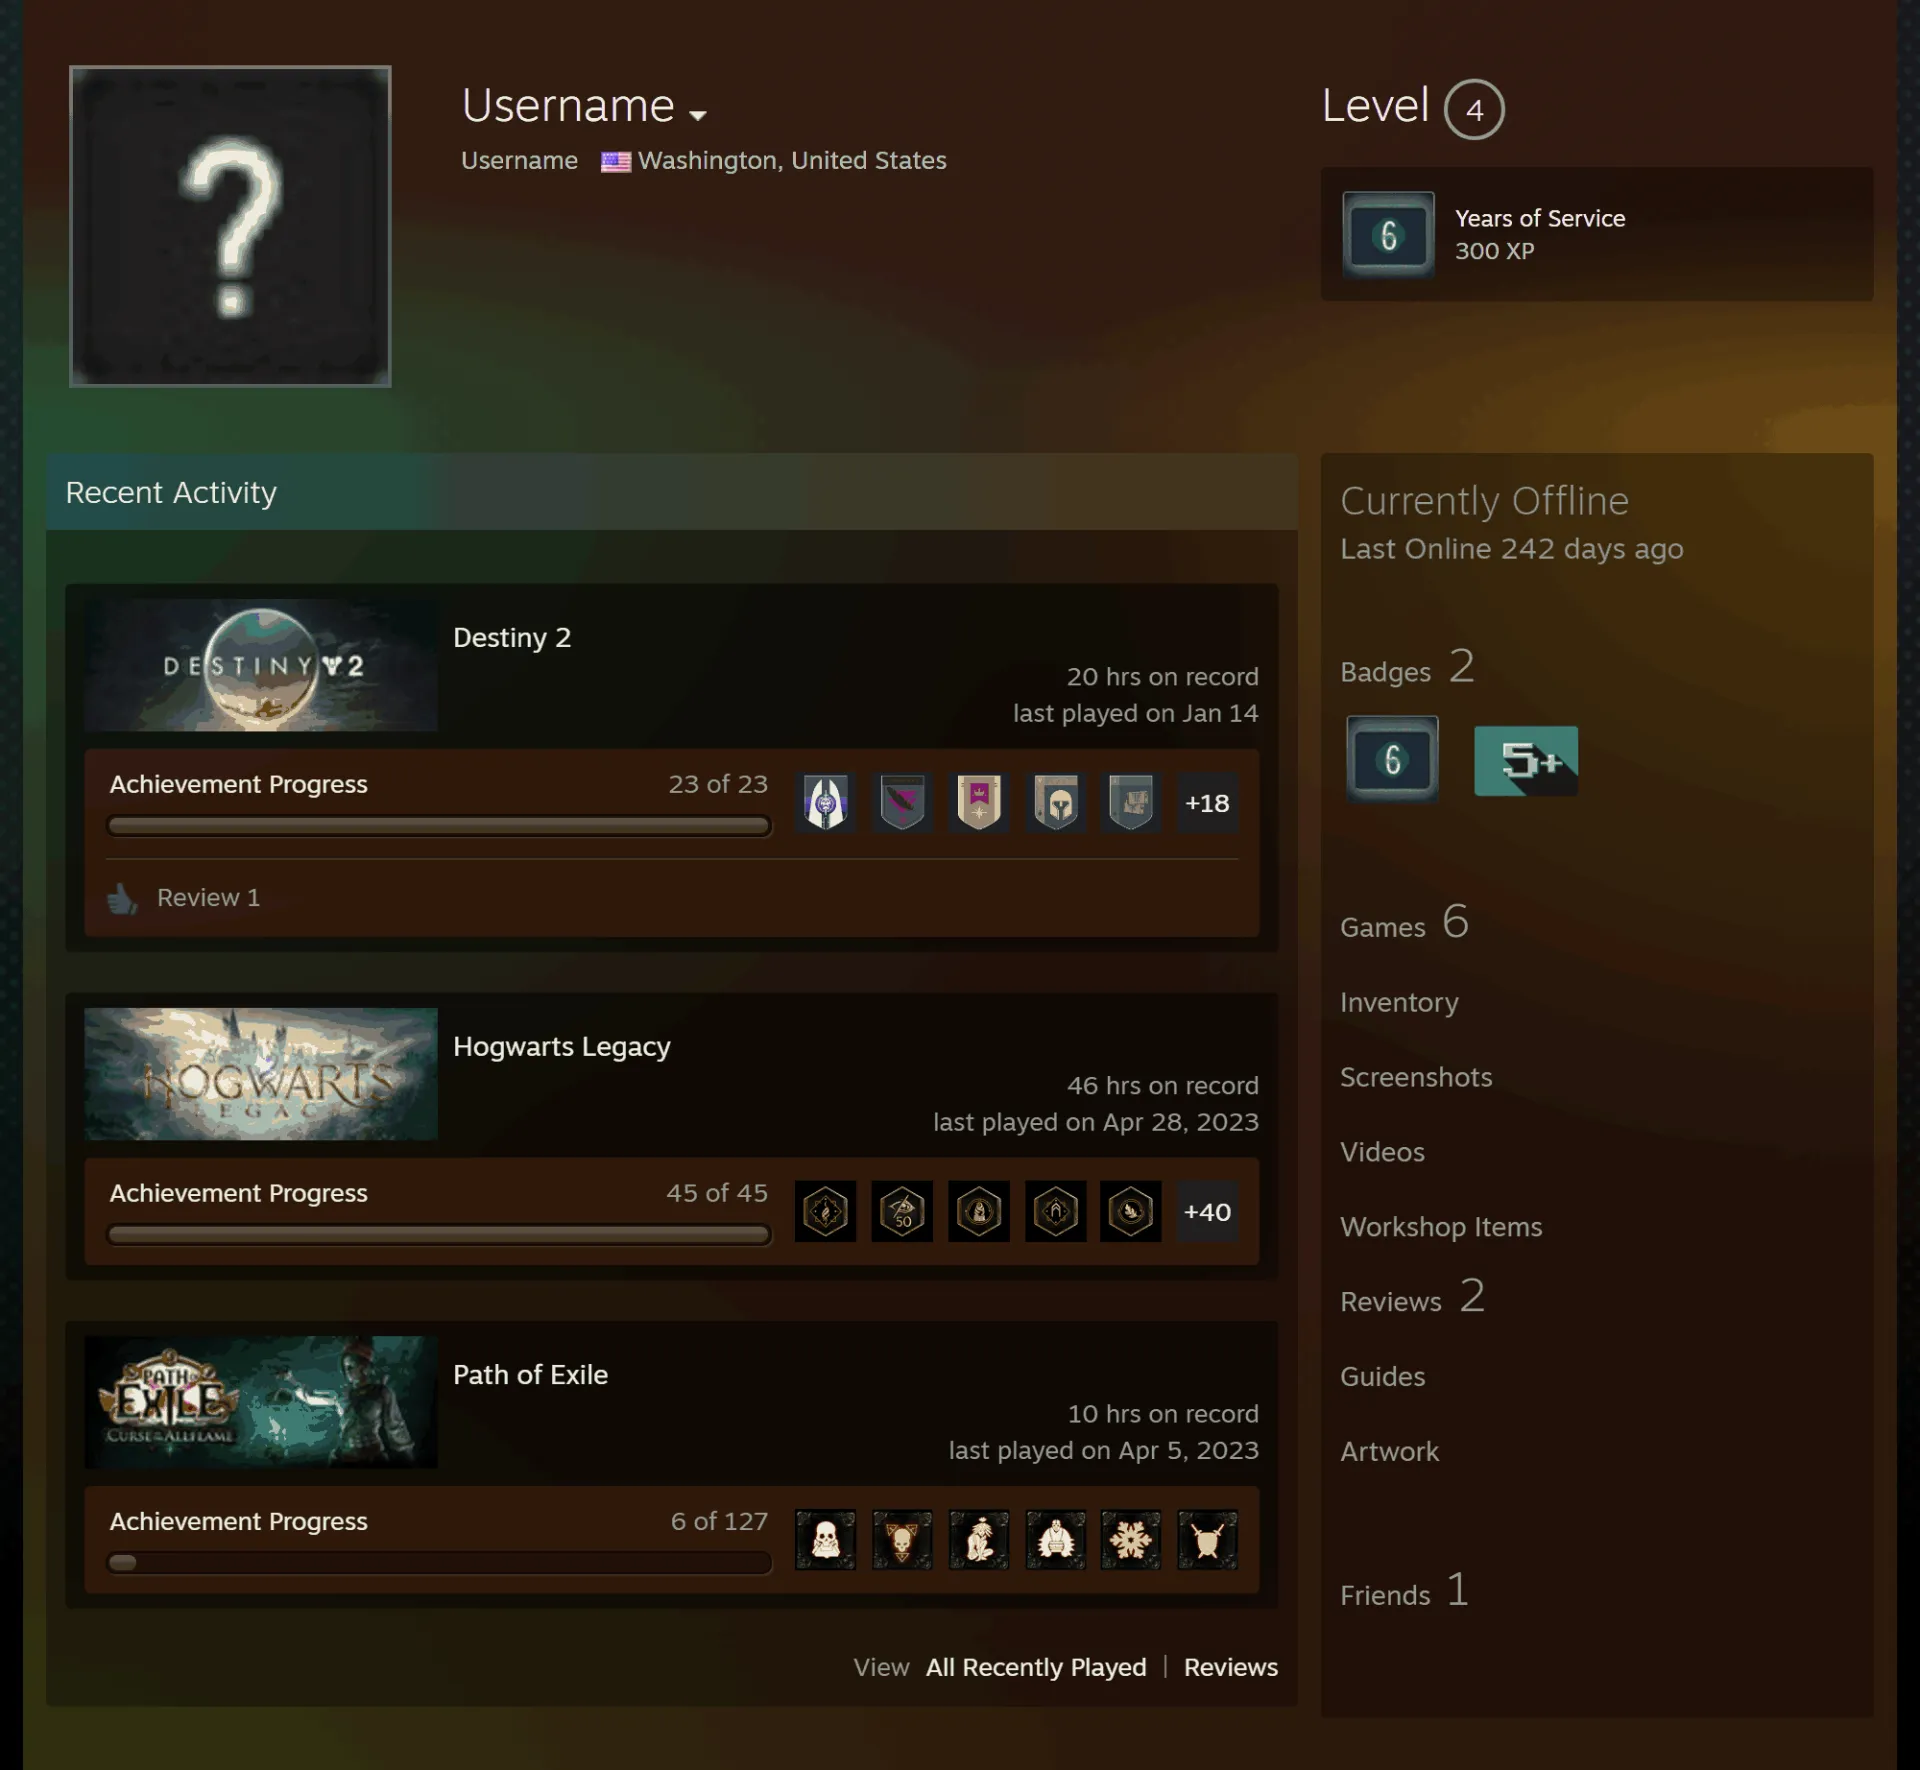
Task: Click the Destiny 2 game title
Action: [x=512, y=638]
